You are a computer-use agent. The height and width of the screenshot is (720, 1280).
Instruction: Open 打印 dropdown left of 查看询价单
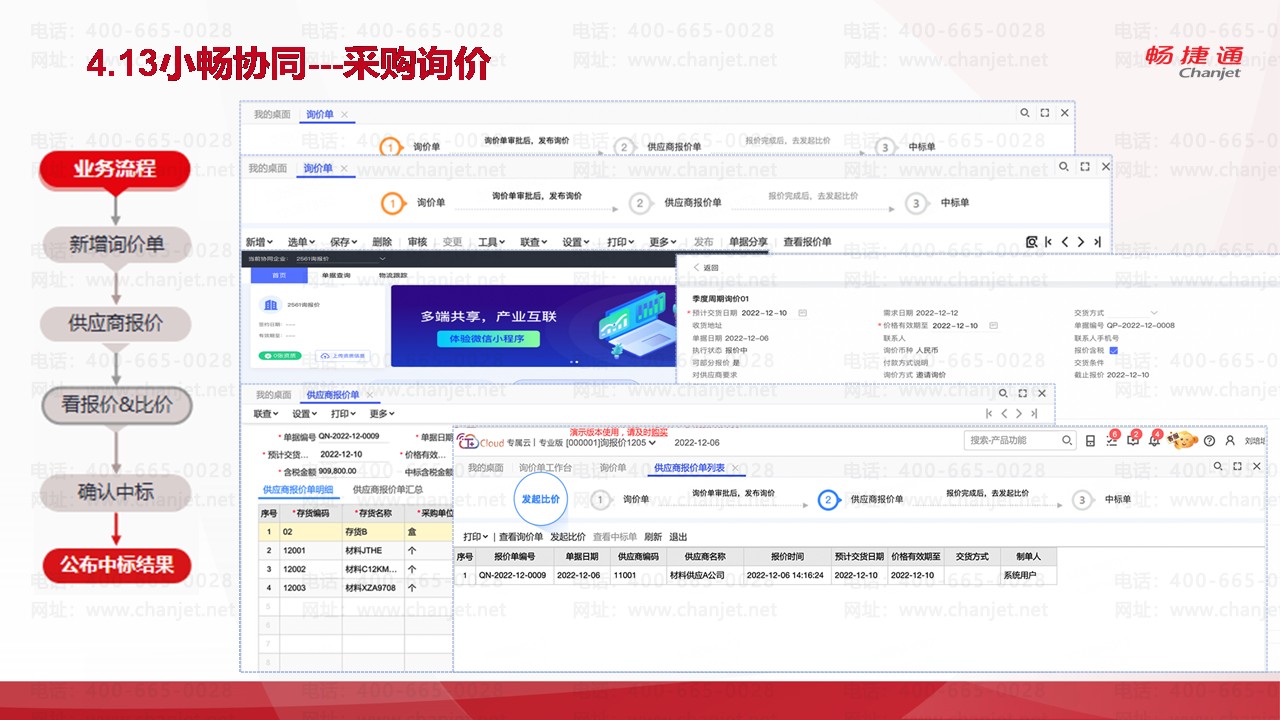tap(476, 537)
